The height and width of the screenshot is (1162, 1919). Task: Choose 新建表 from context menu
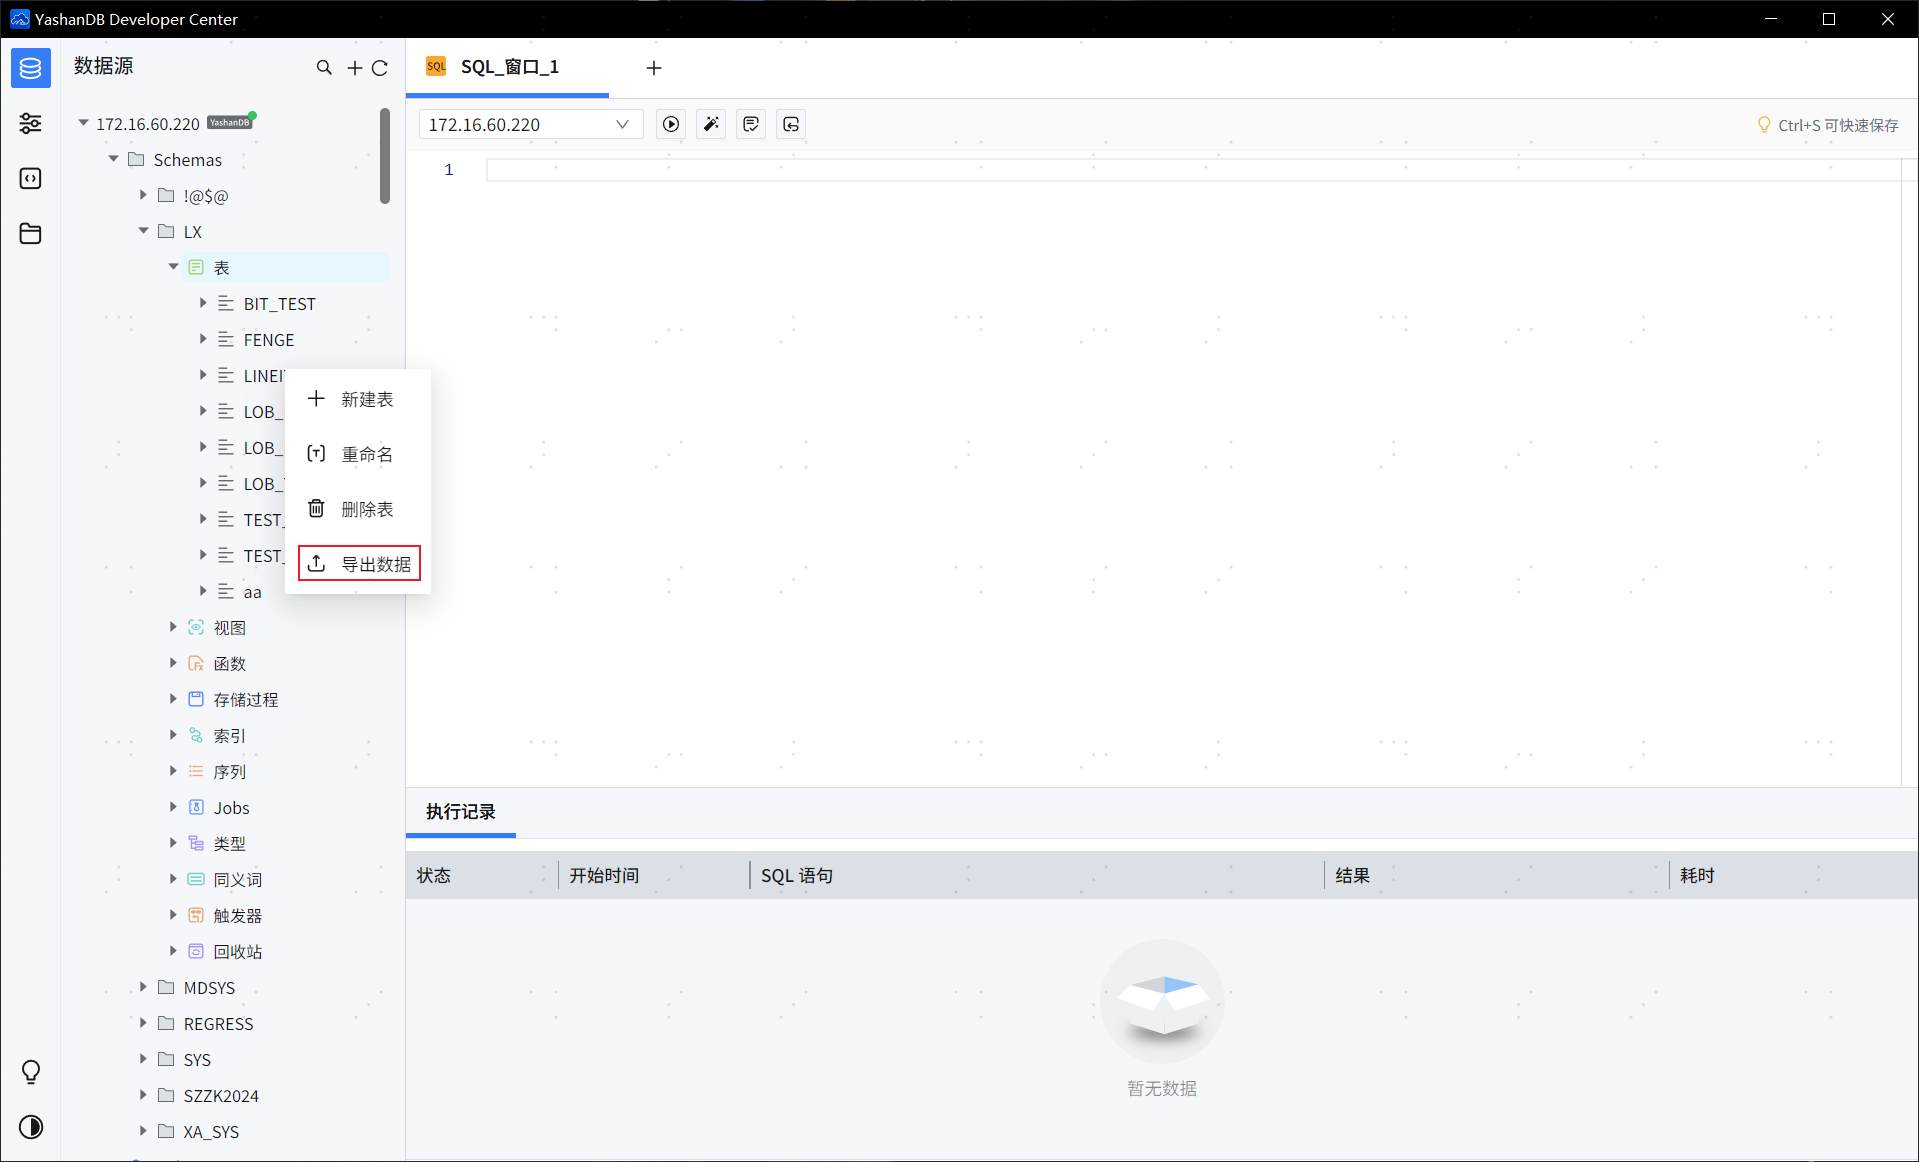coord(358,399)
